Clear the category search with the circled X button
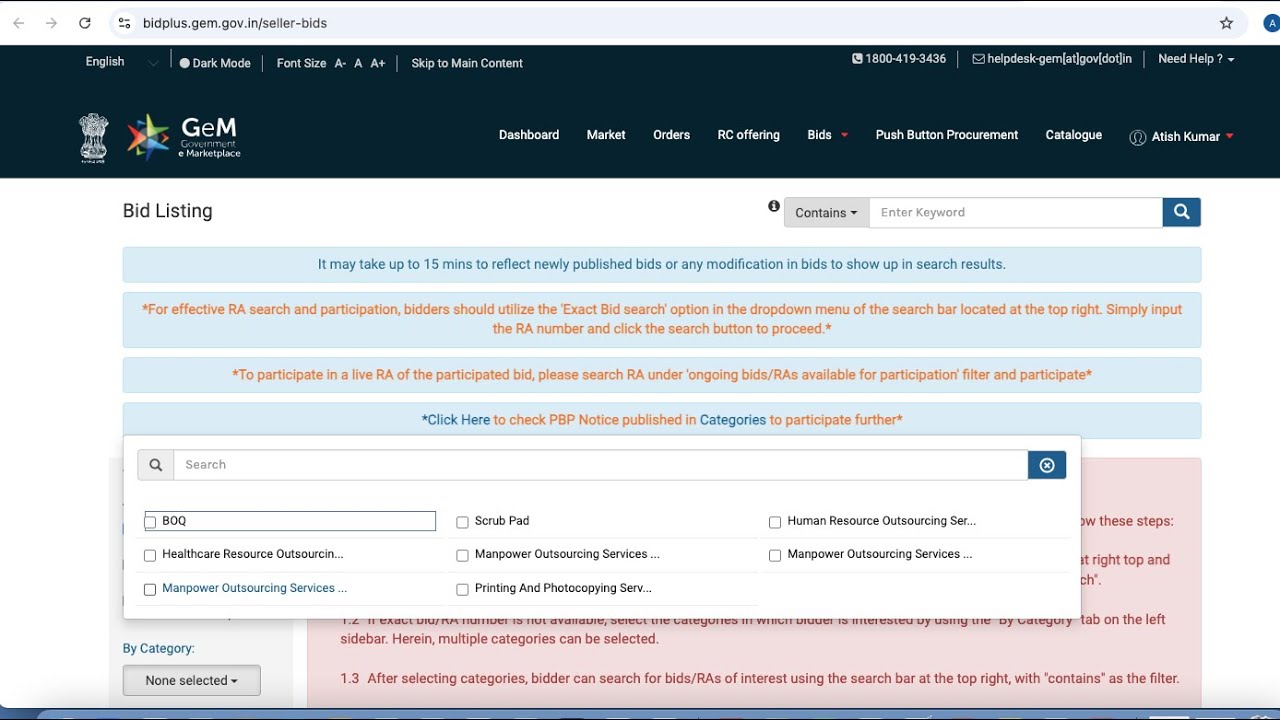Screen dimensions: 1280x720 click(x=1047, y=465)
